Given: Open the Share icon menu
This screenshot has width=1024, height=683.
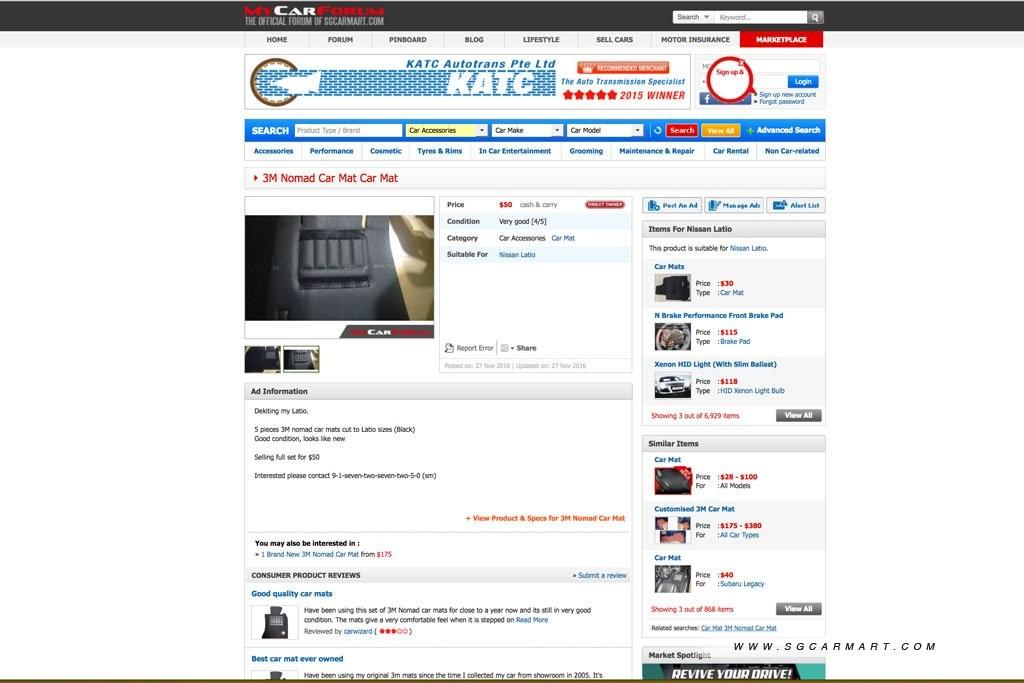Looking at the screenshot, I should (506, 348).
